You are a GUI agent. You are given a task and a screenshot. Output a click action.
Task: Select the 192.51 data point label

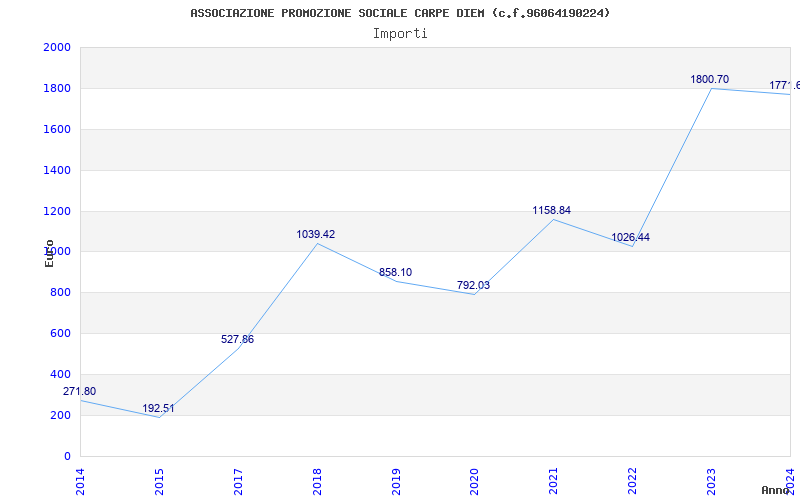pyautogui.click(x=158, y=408)
